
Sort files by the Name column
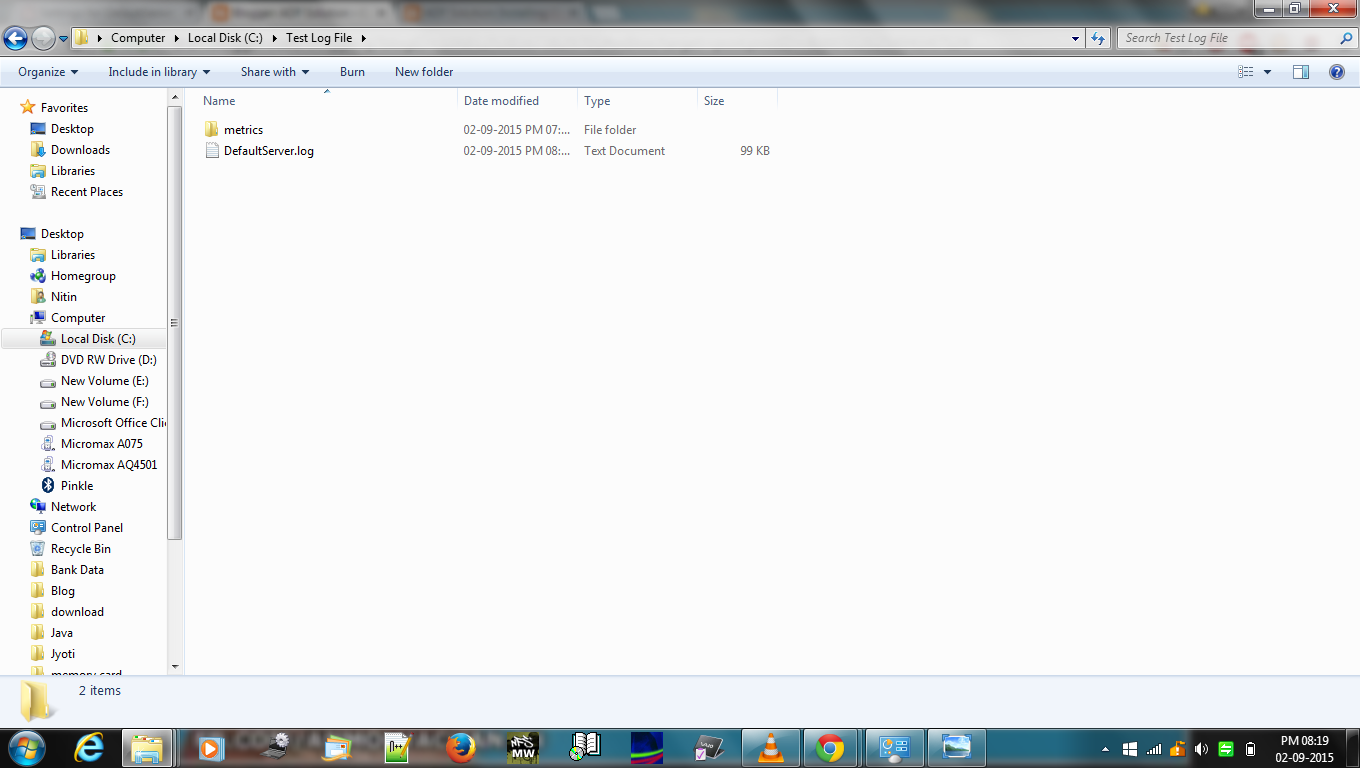(x=328, y=101)
